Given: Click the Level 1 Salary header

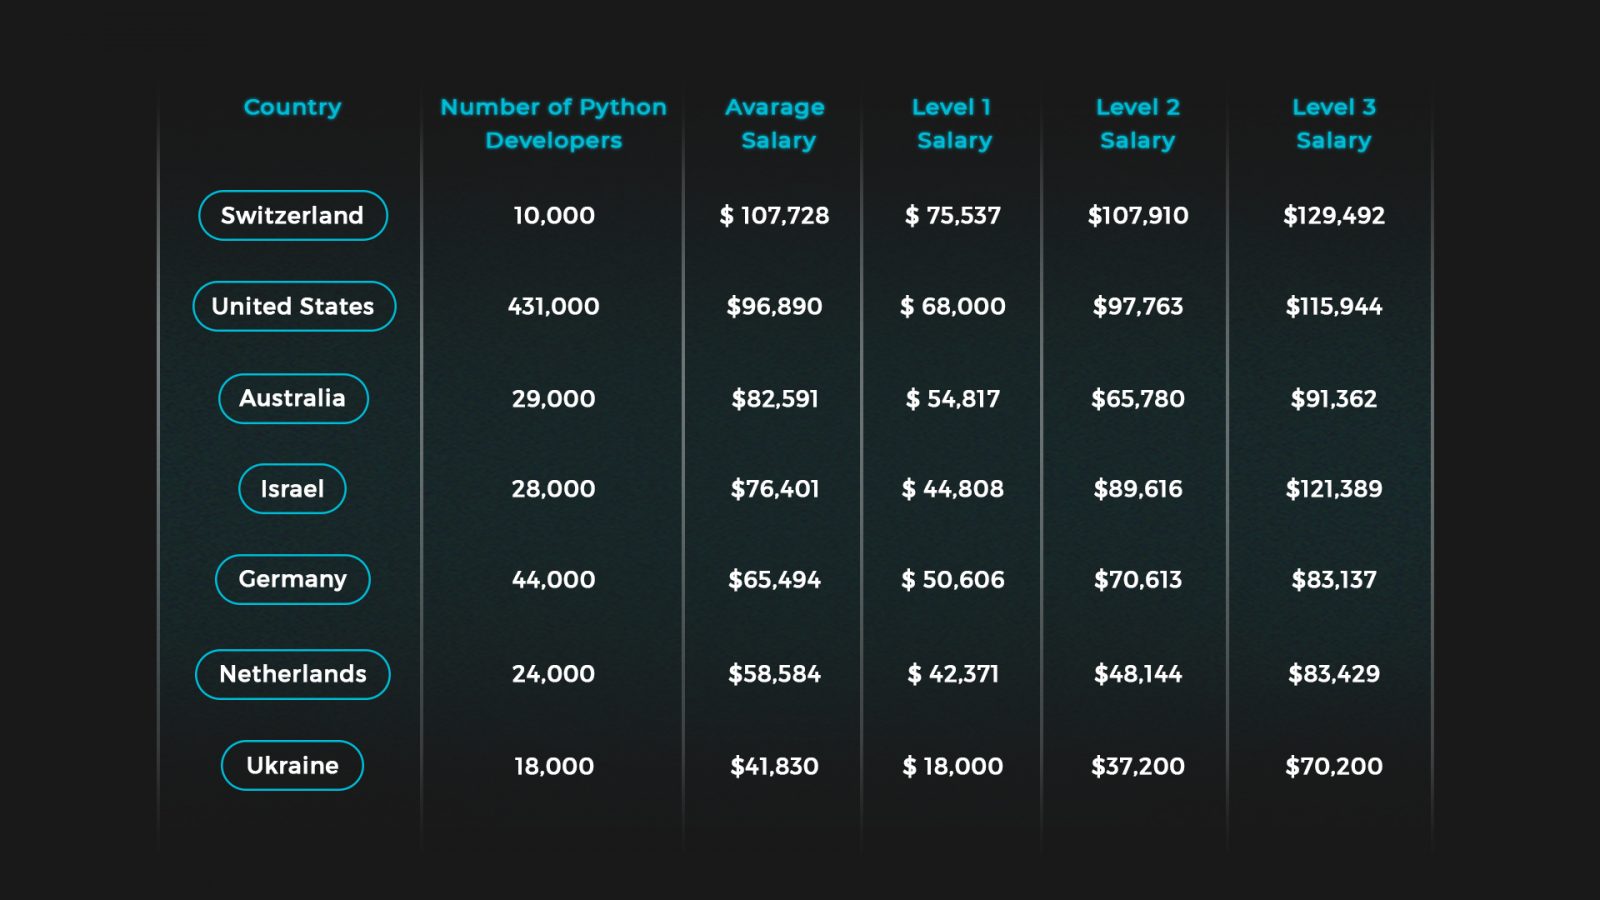Looking at the screenshot, I should click(953, 123).
